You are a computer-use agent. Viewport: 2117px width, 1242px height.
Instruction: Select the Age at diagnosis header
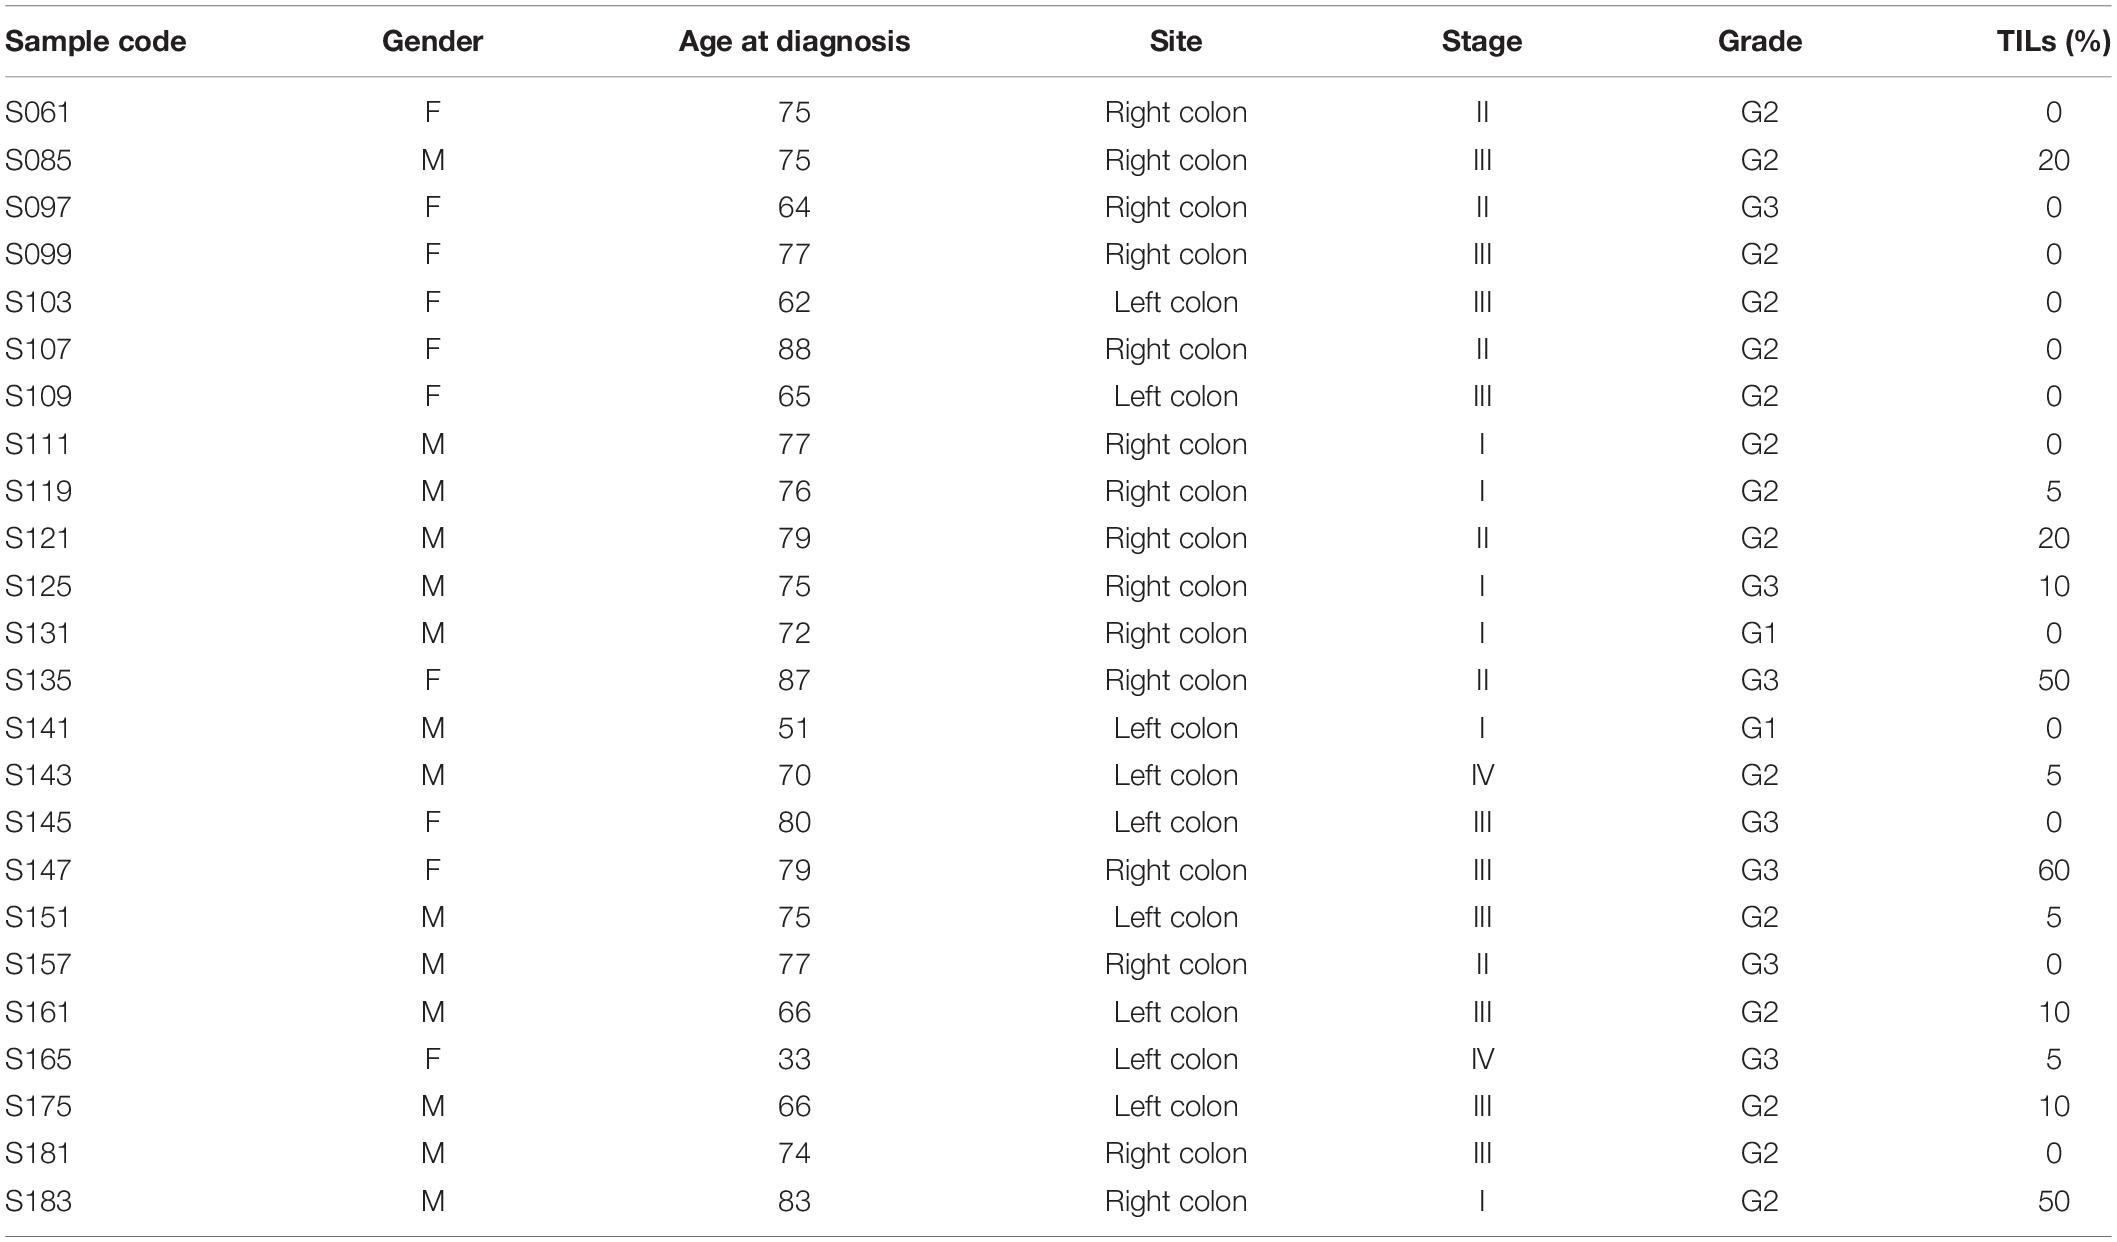click(x=794, y=41)
